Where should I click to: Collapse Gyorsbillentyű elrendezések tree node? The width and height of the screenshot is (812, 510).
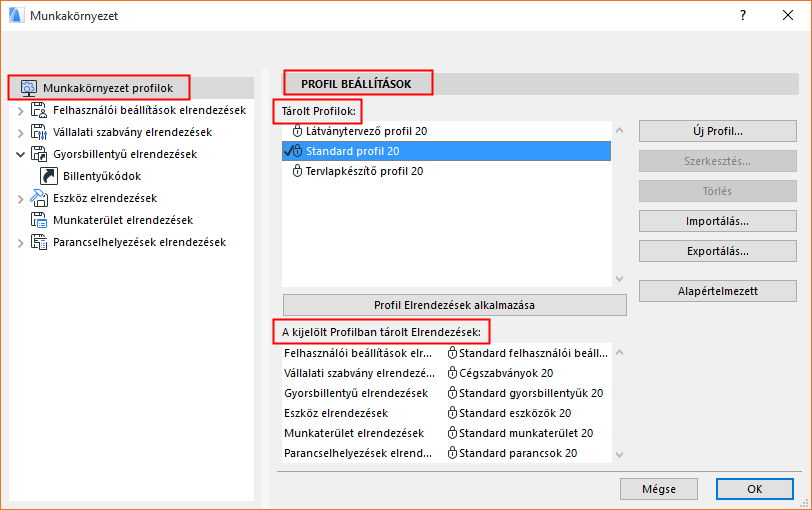(x=20, y=154)
